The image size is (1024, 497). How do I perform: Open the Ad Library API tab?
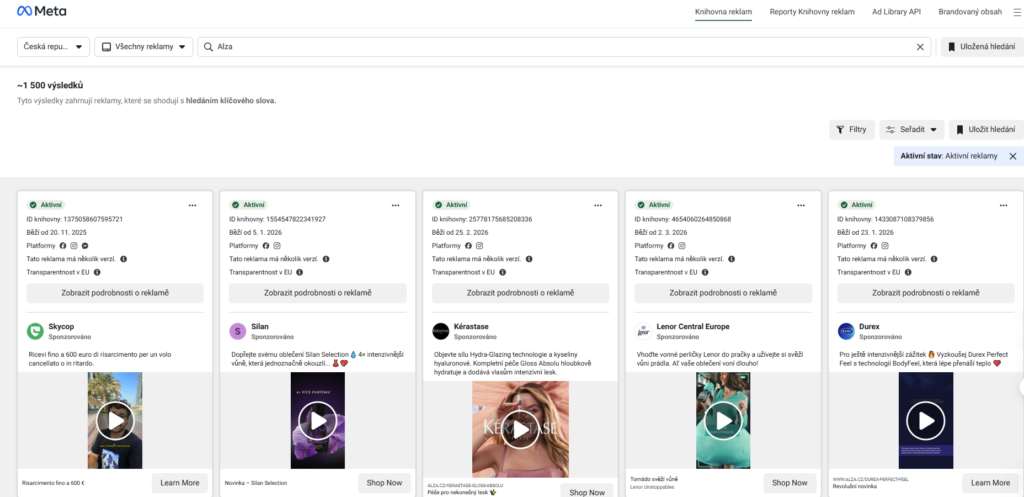[x=897, y=12]
